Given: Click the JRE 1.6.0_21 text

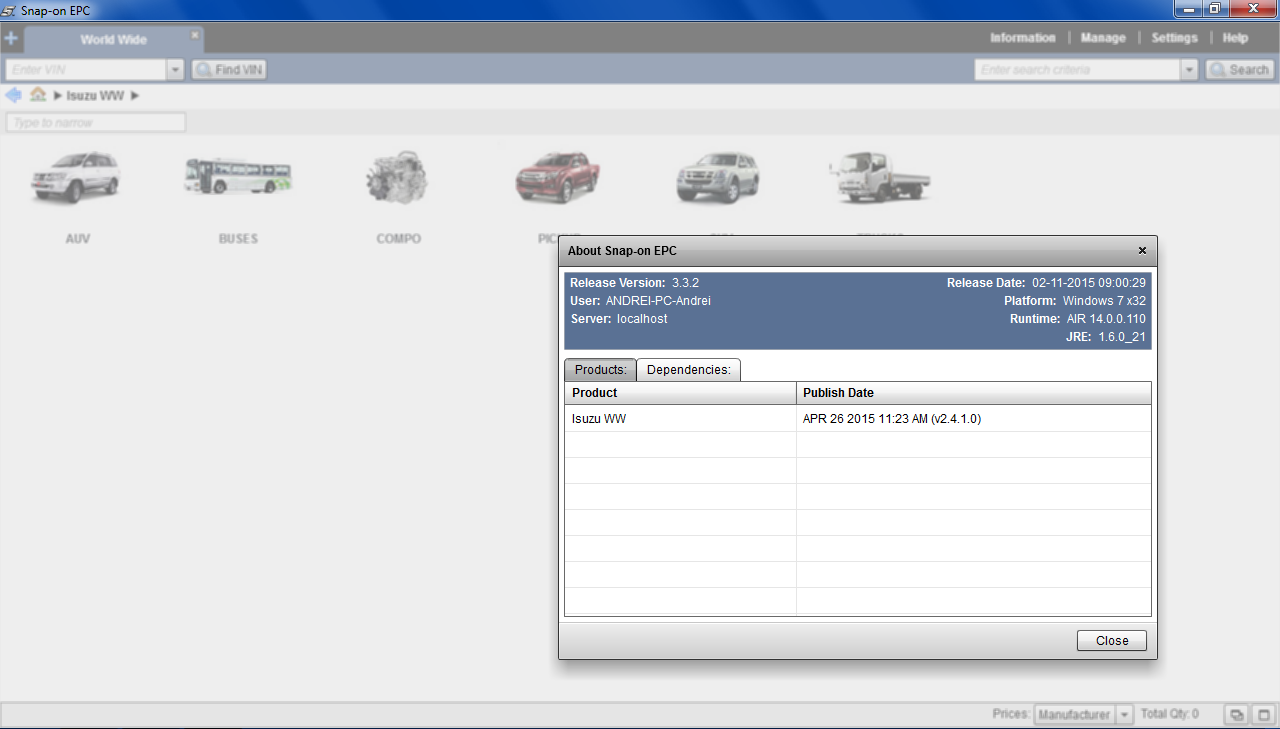Looking at the screenshot, I should 1106,337.
